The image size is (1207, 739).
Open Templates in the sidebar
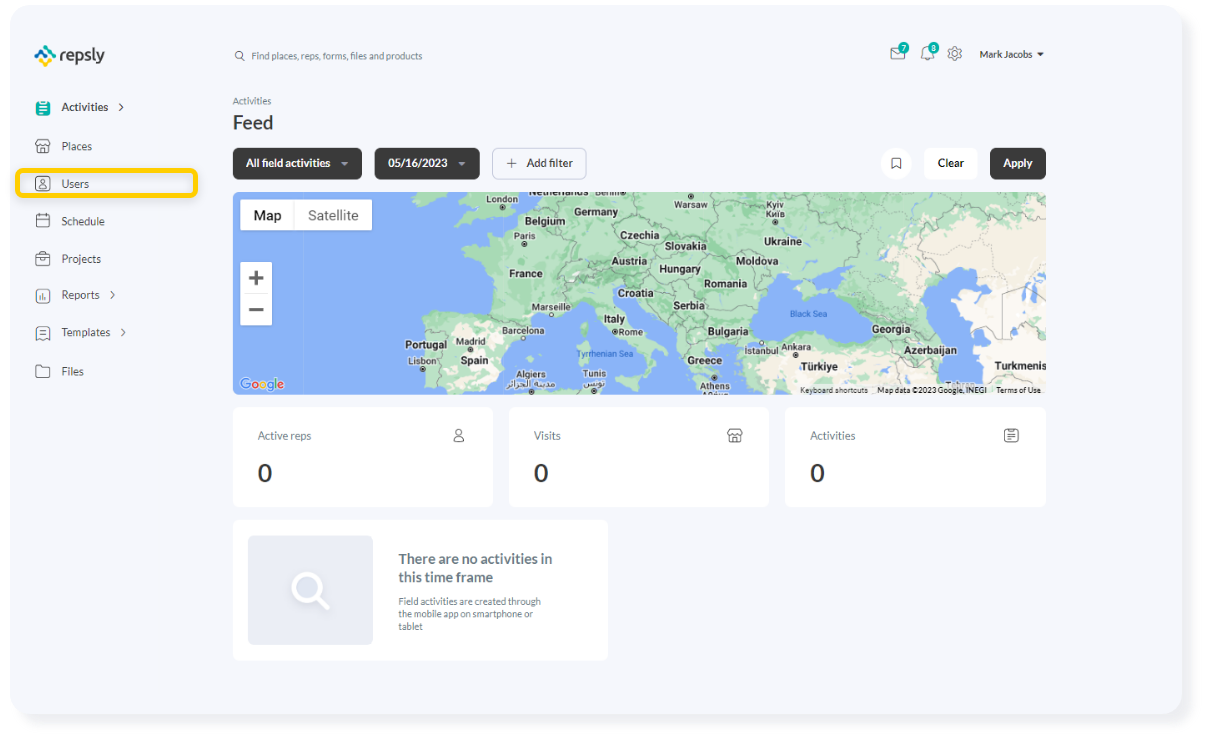(86, 332)
